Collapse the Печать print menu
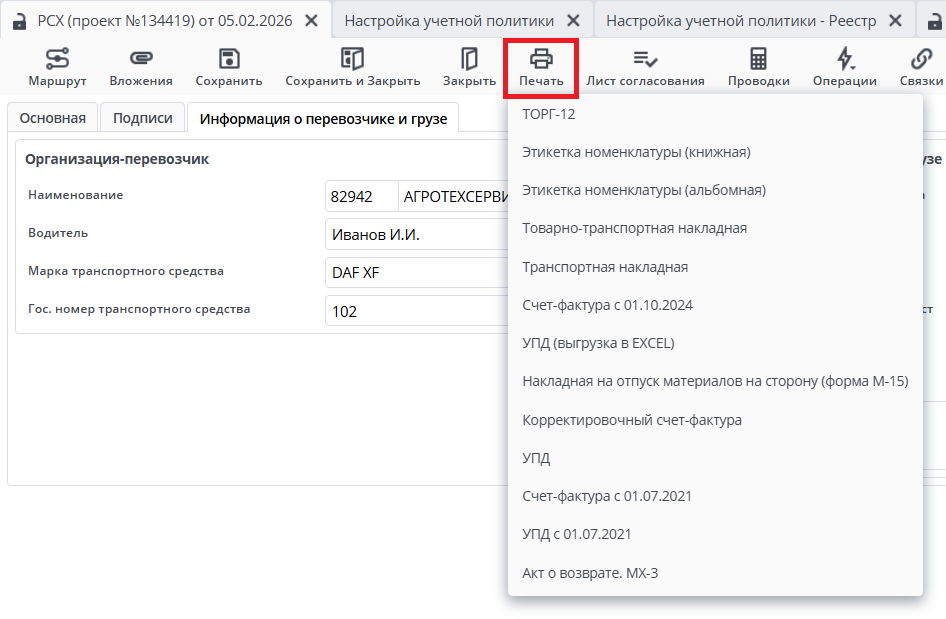The width and height of the screenshot is (946, 619). point(541,67)
